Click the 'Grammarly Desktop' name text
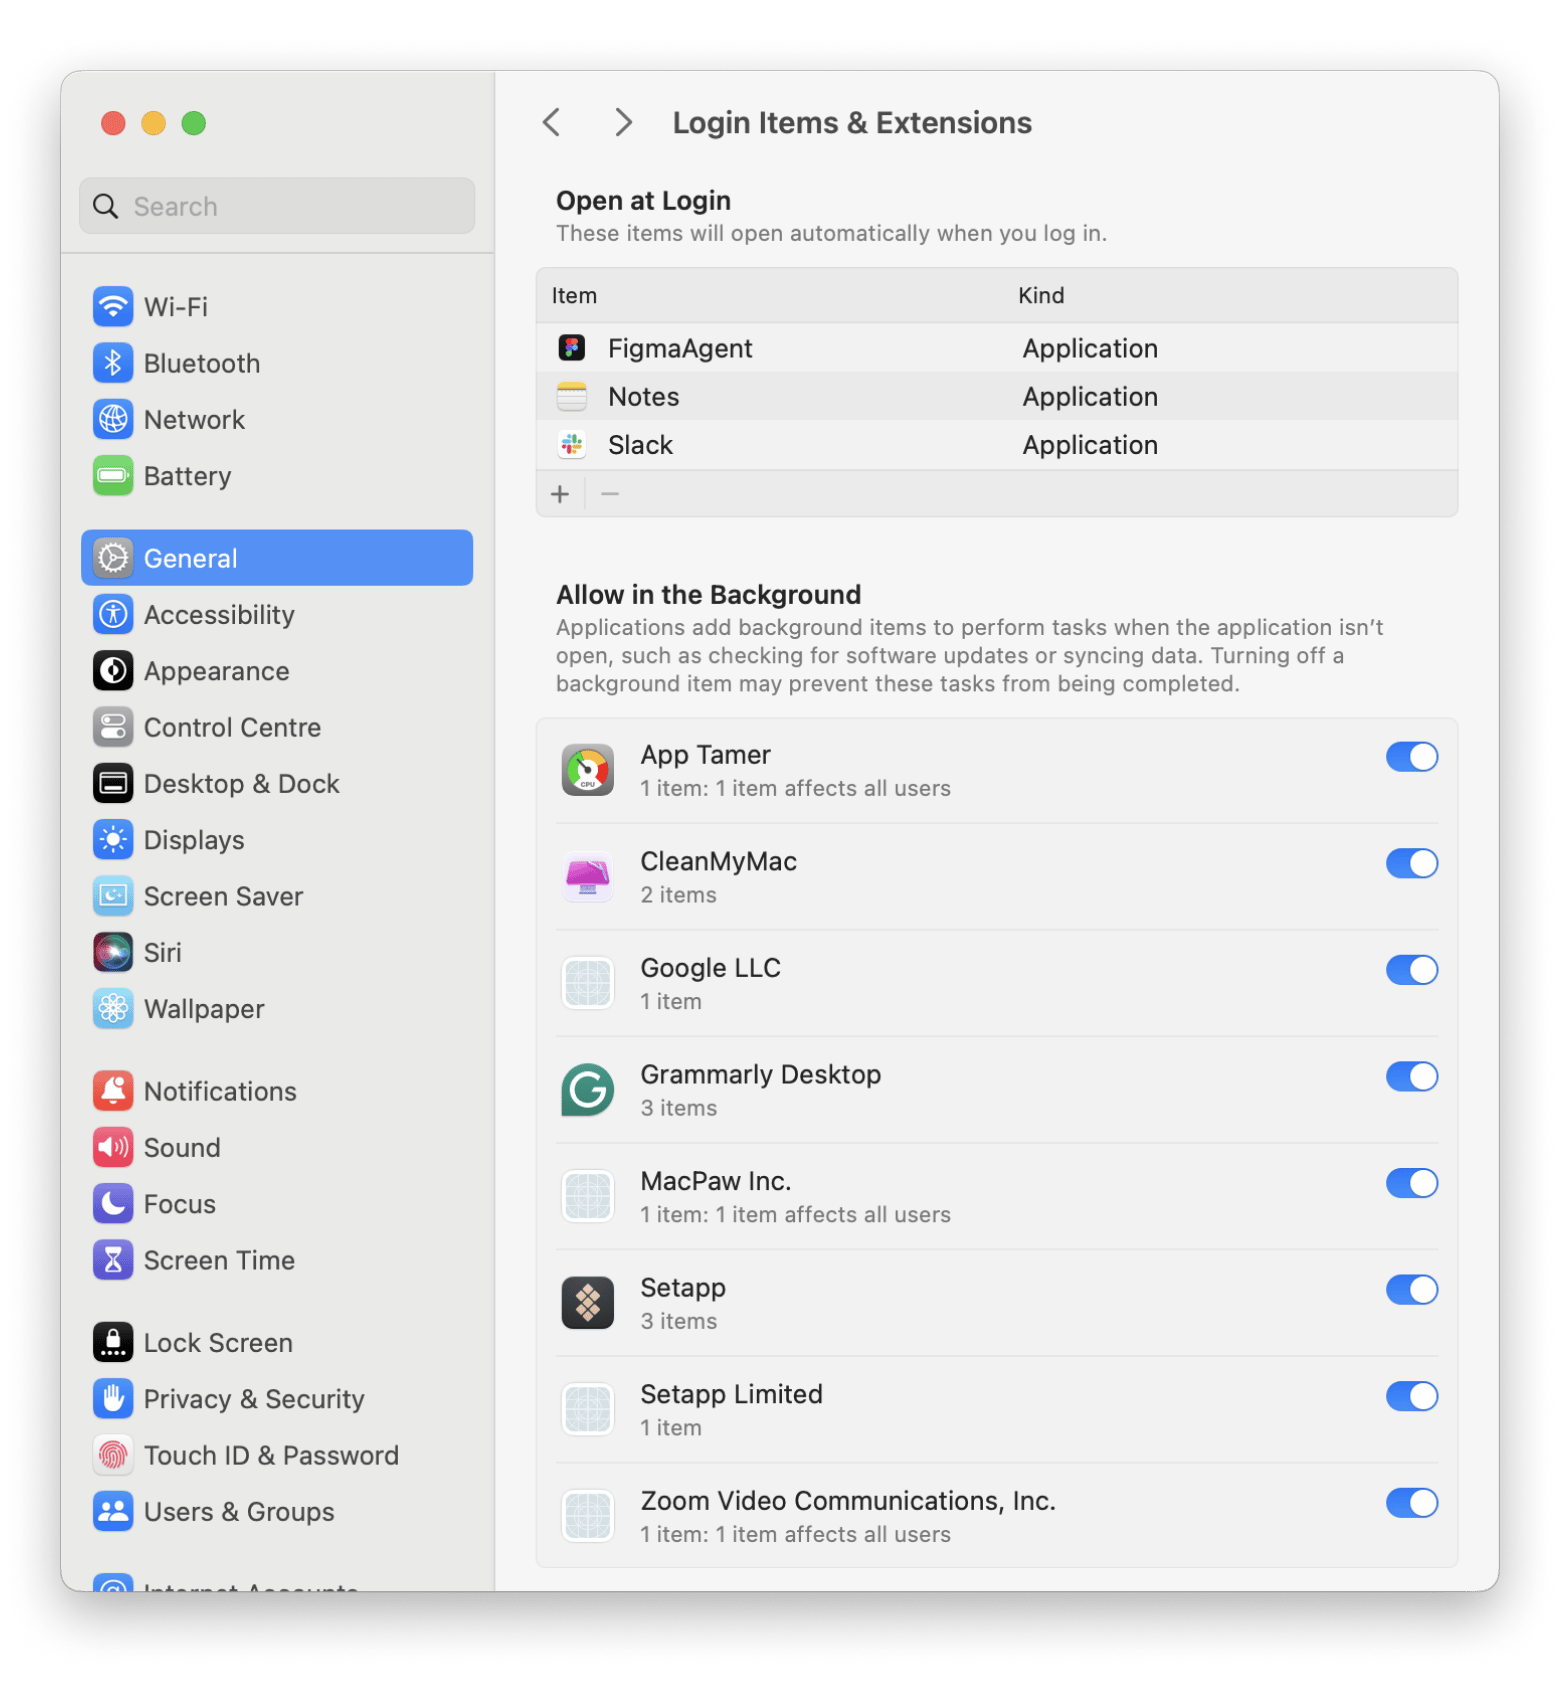This screenshot has width=1560, height=1682. 761,1074
